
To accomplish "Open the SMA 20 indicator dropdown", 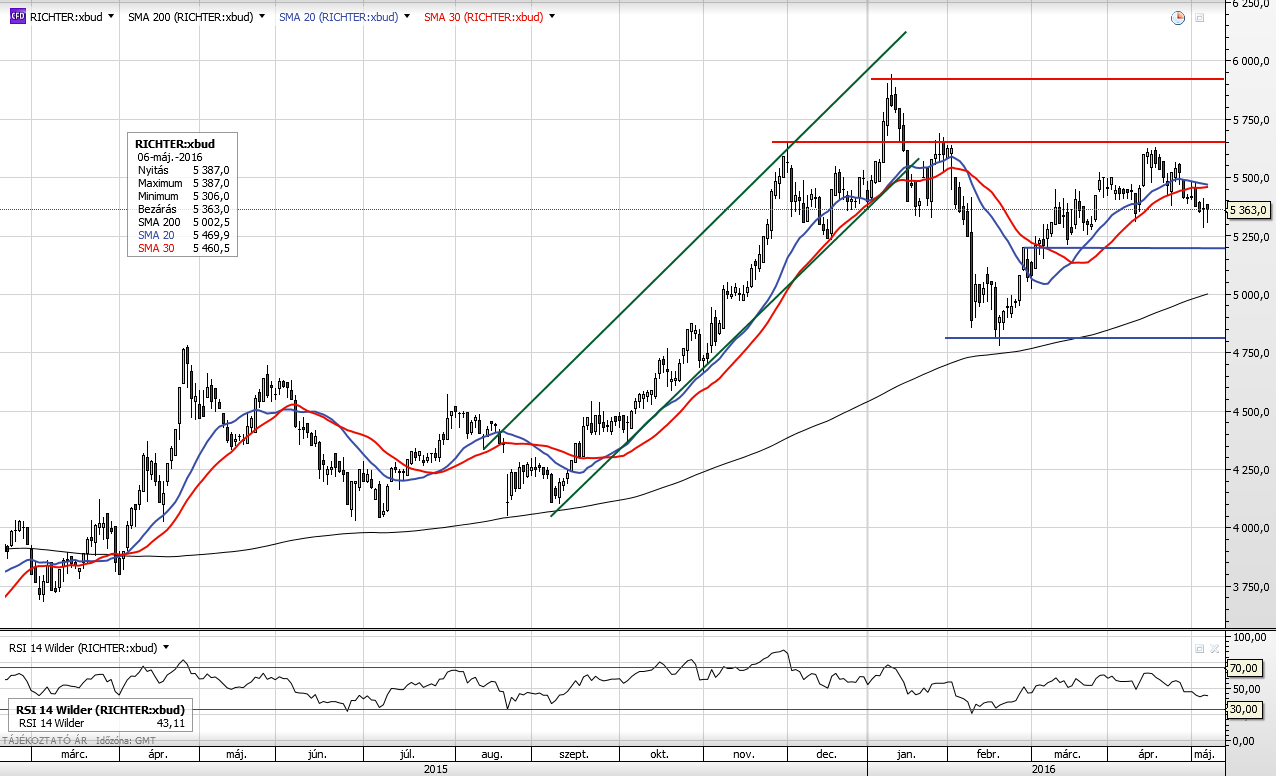I will point(408,17).
